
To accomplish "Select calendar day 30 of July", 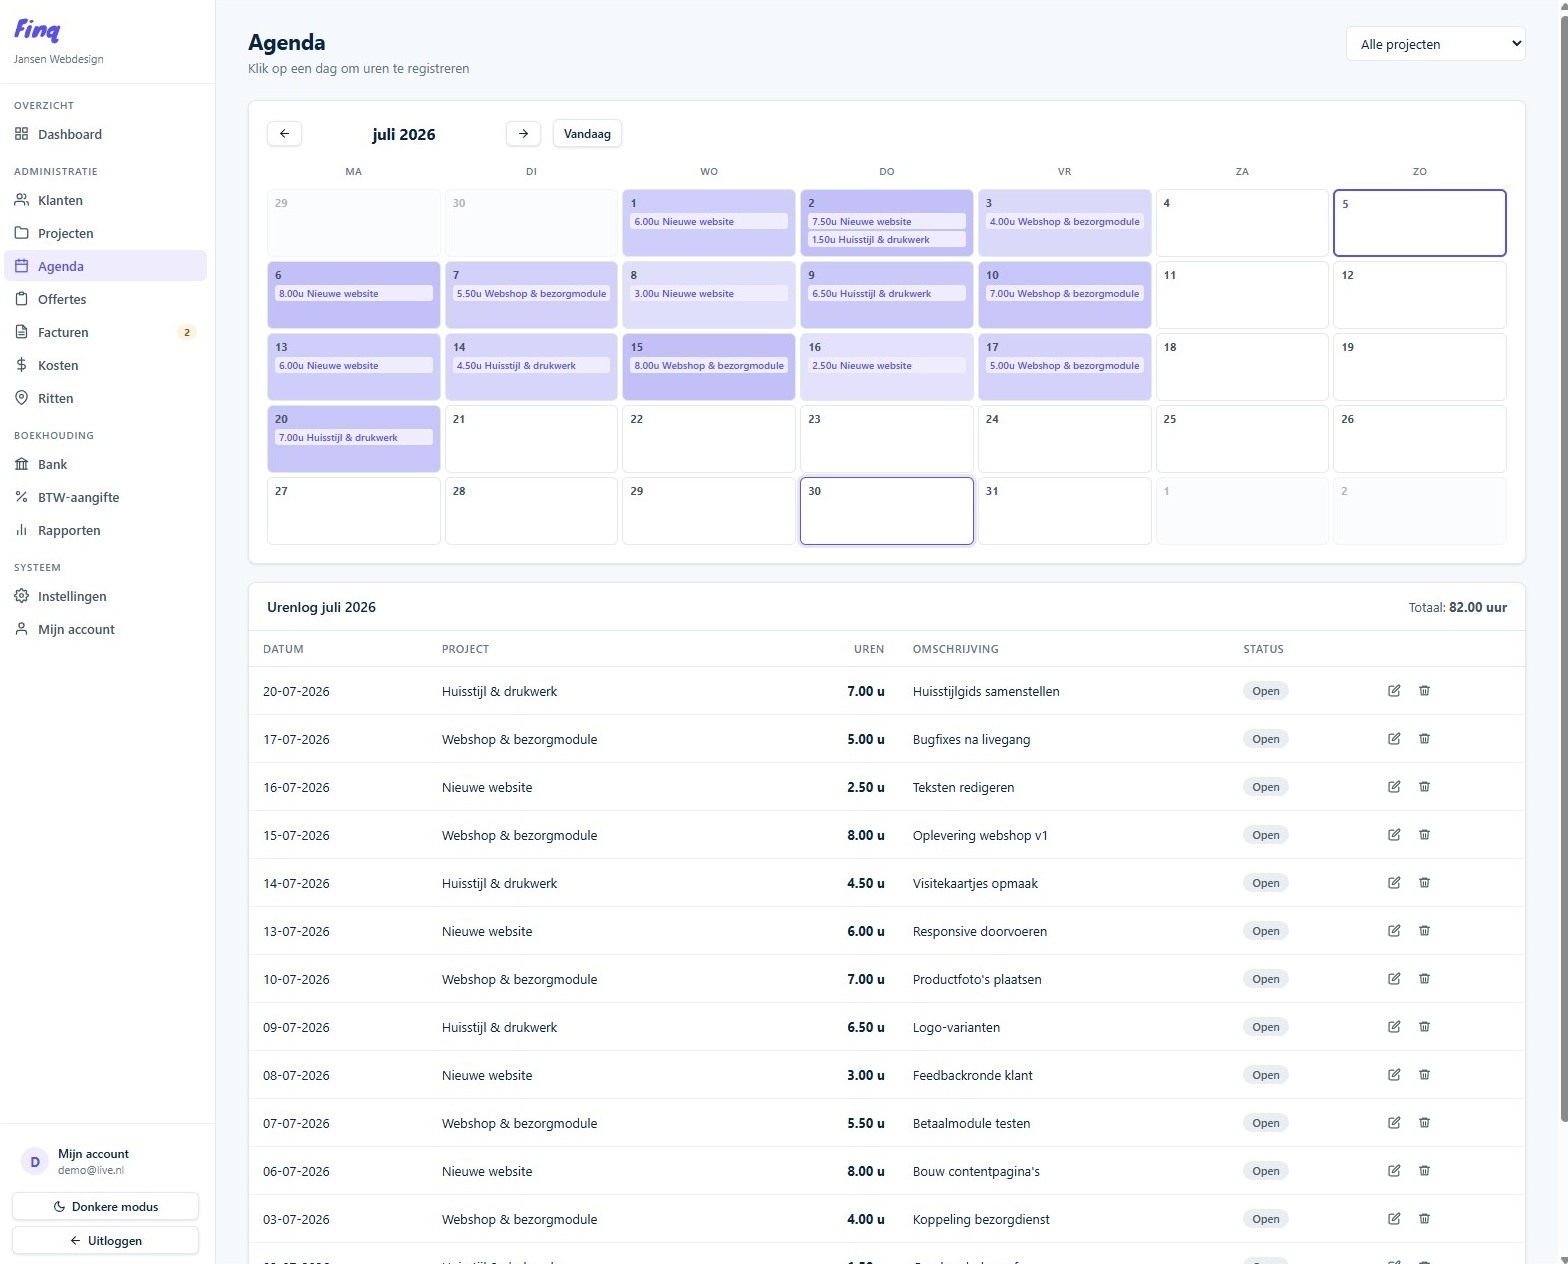I will click(886, 511).
